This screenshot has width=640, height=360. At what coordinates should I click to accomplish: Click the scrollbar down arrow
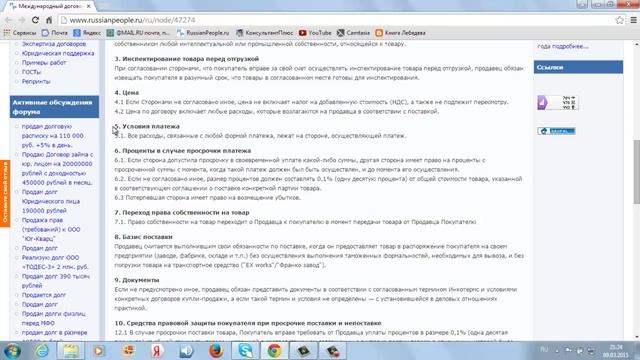point(636,337)
